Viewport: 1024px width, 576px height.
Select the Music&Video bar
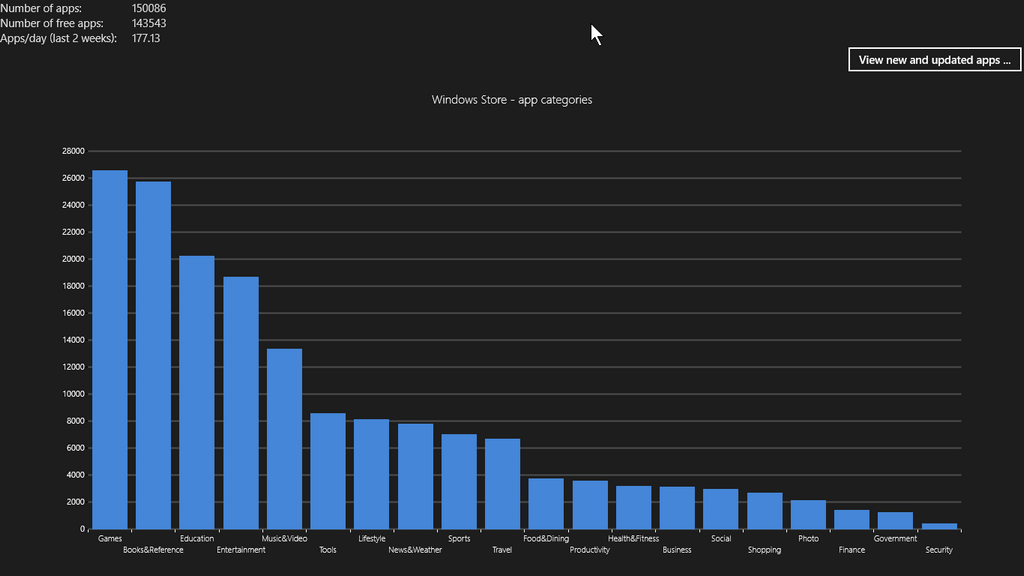tap(284, 439)
